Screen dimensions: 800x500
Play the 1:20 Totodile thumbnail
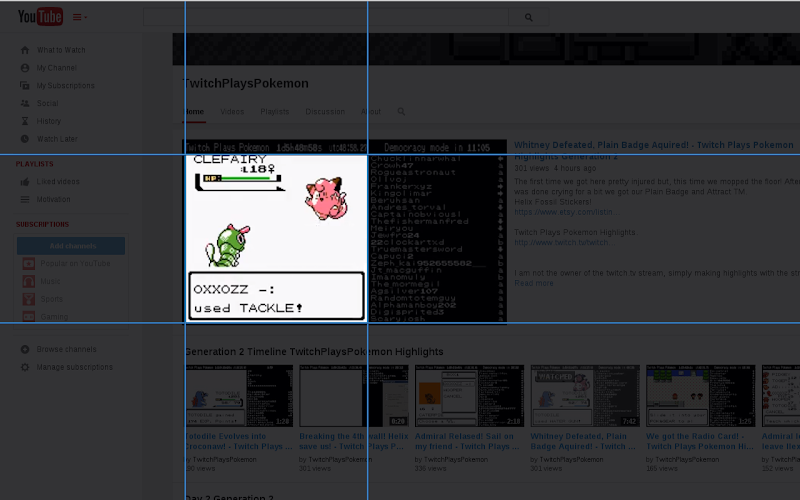[x=238, y=396]
